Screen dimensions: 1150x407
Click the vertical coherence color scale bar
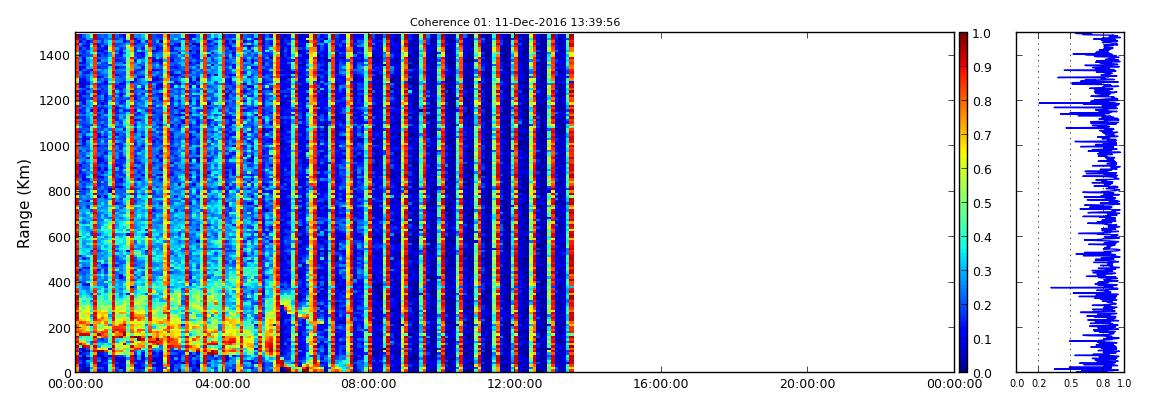963,202
